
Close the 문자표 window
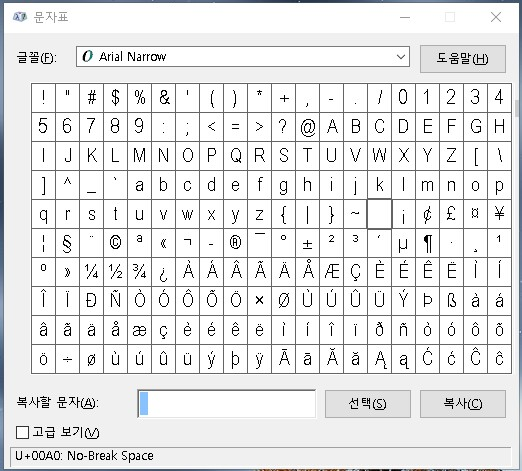click(x=496, y=17)
